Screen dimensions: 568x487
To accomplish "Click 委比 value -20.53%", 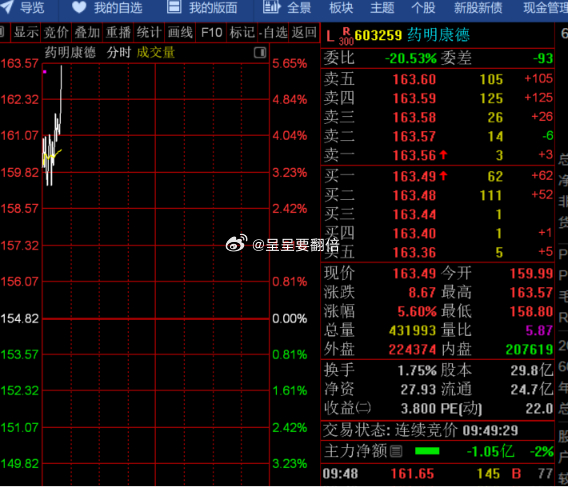I will pos(411,58).
